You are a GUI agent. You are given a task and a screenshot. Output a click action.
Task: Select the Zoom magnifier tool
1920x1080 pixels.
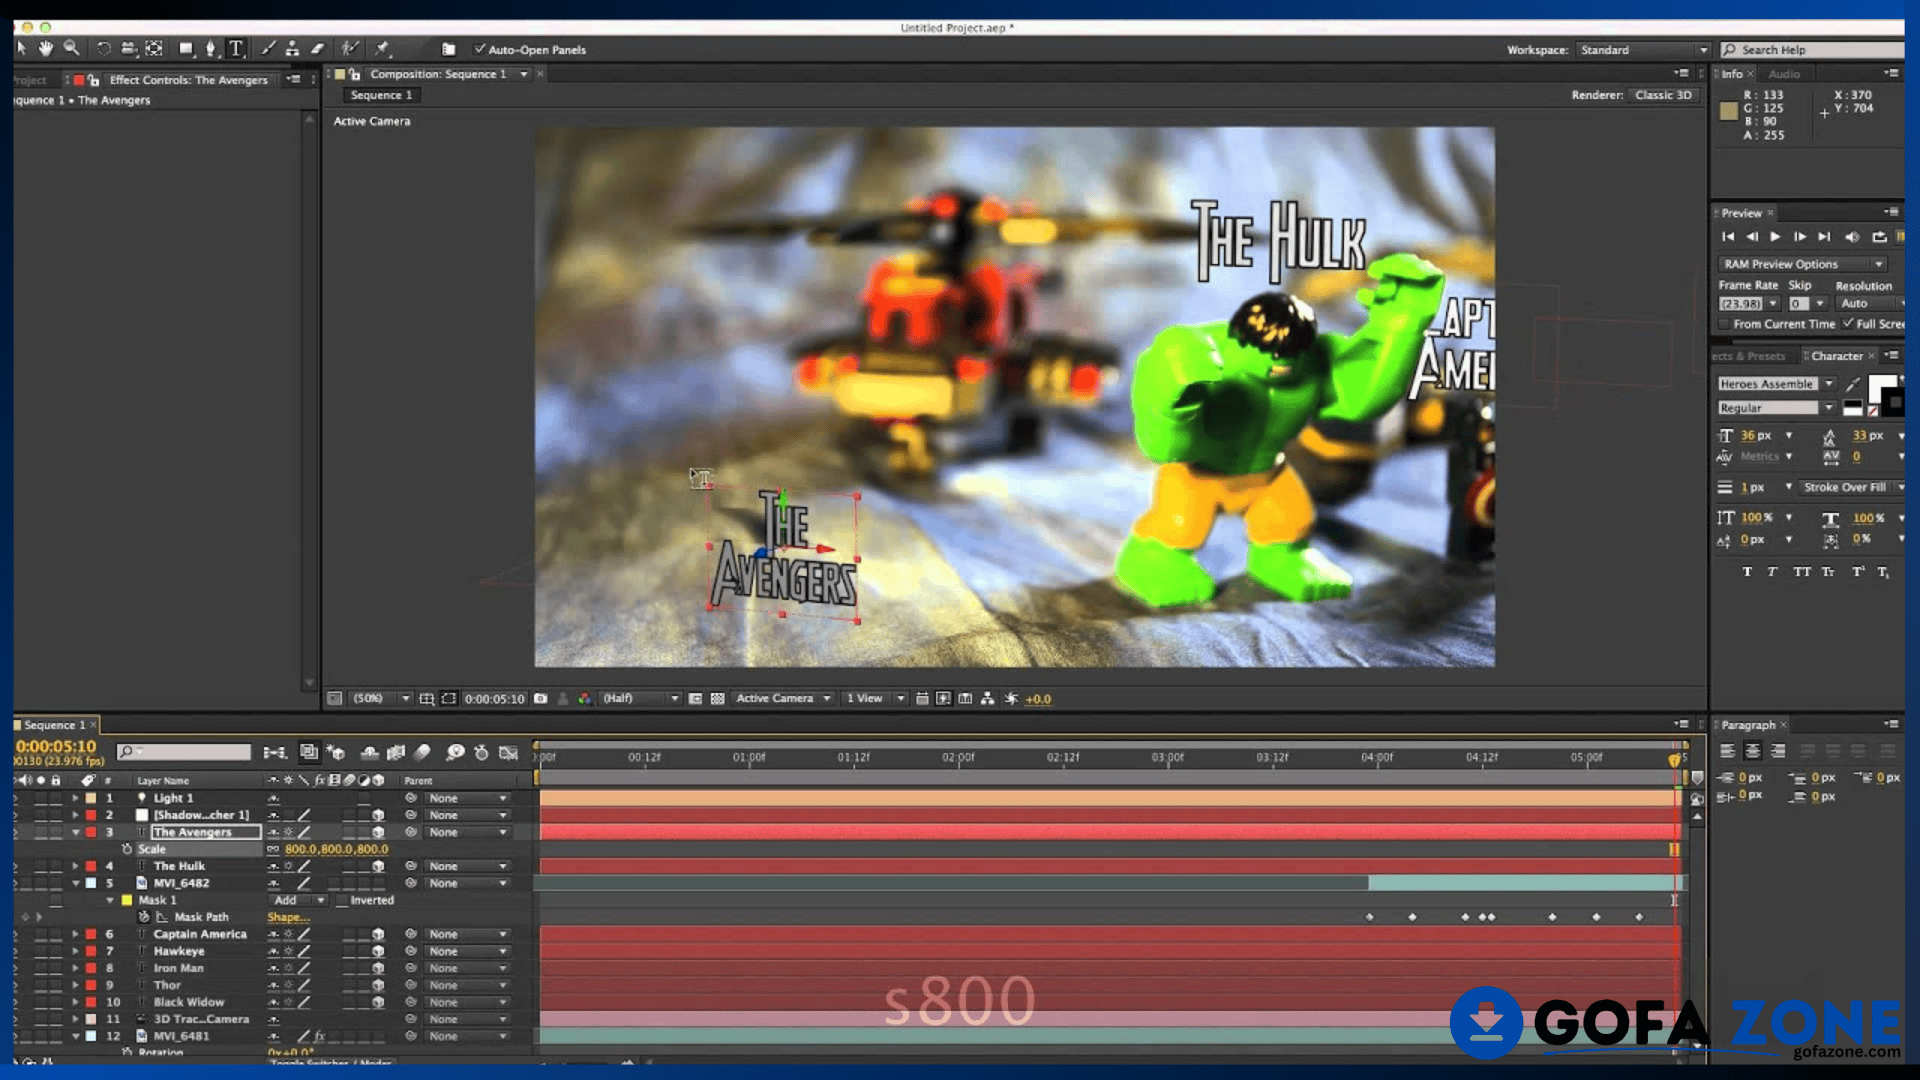click(x=71, y=48)
